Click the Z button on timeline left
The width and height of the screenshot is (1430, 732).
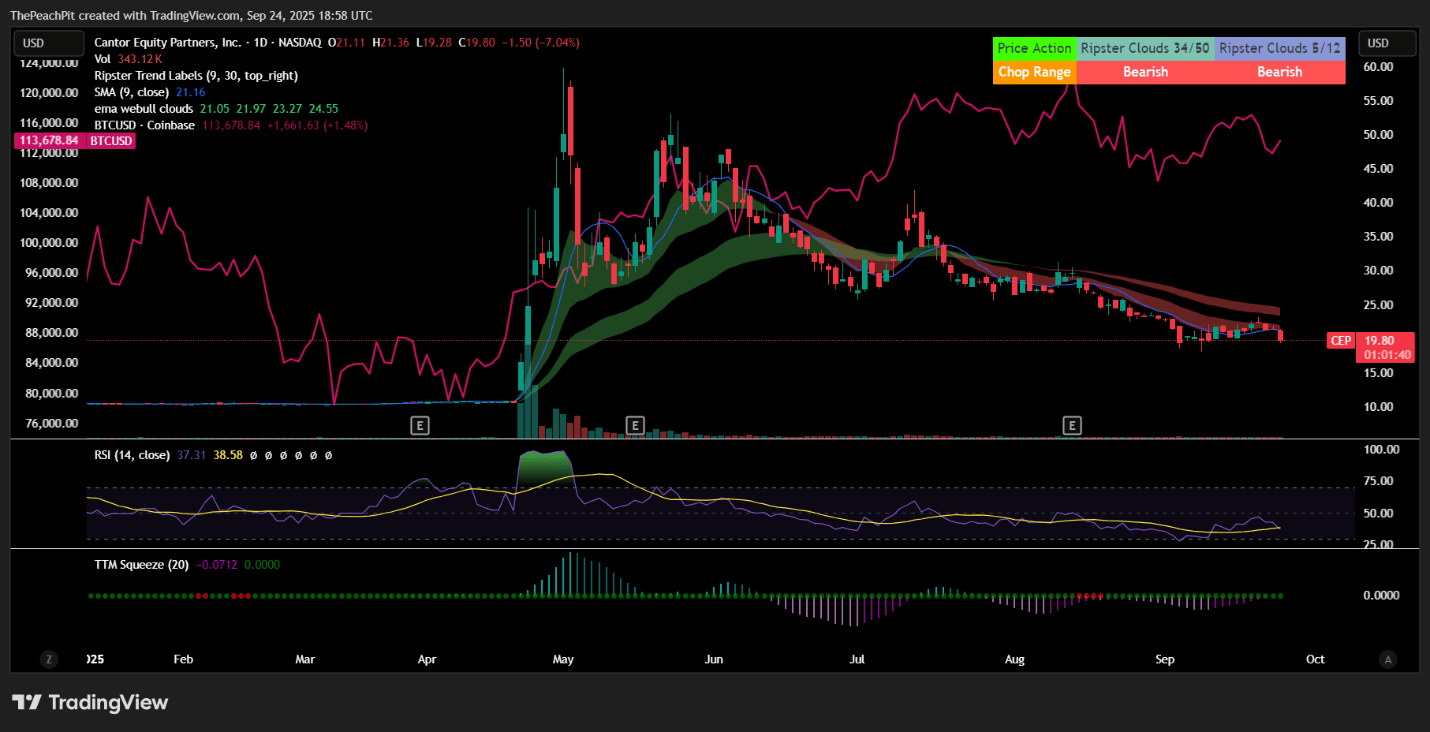(48, 659)
